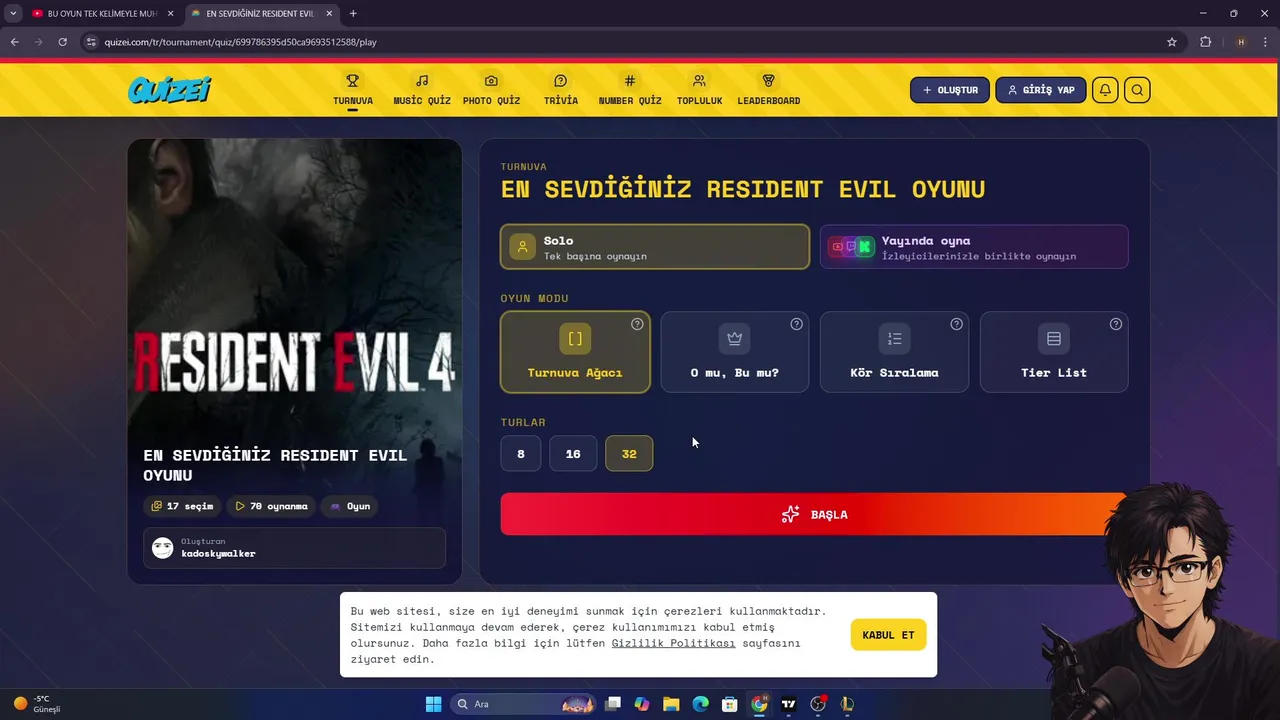Choose Kör Sıralama game mode
Viewport: 1280px width, 720px height.
(894, 352)
